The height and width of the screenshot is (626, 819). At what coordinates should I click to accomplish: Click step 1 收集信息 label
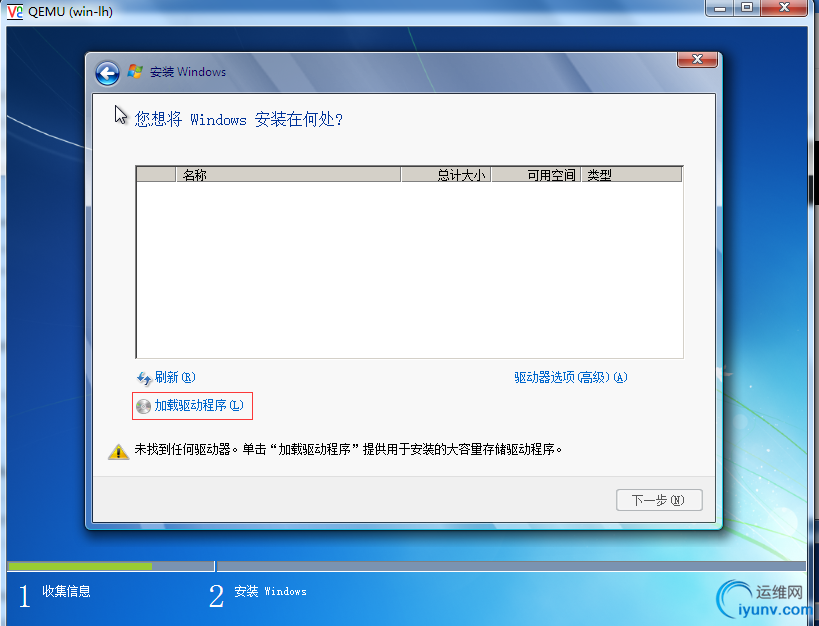(x=66, y=591)
